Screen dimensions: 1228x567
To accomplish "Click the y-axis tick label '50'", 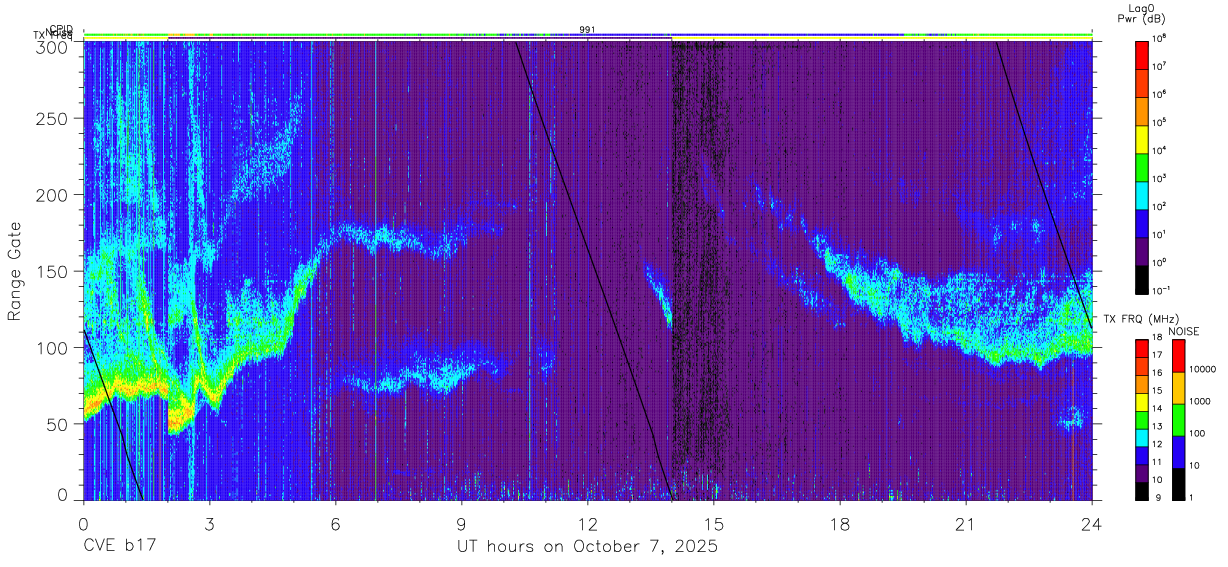I will tap(57, 423).
